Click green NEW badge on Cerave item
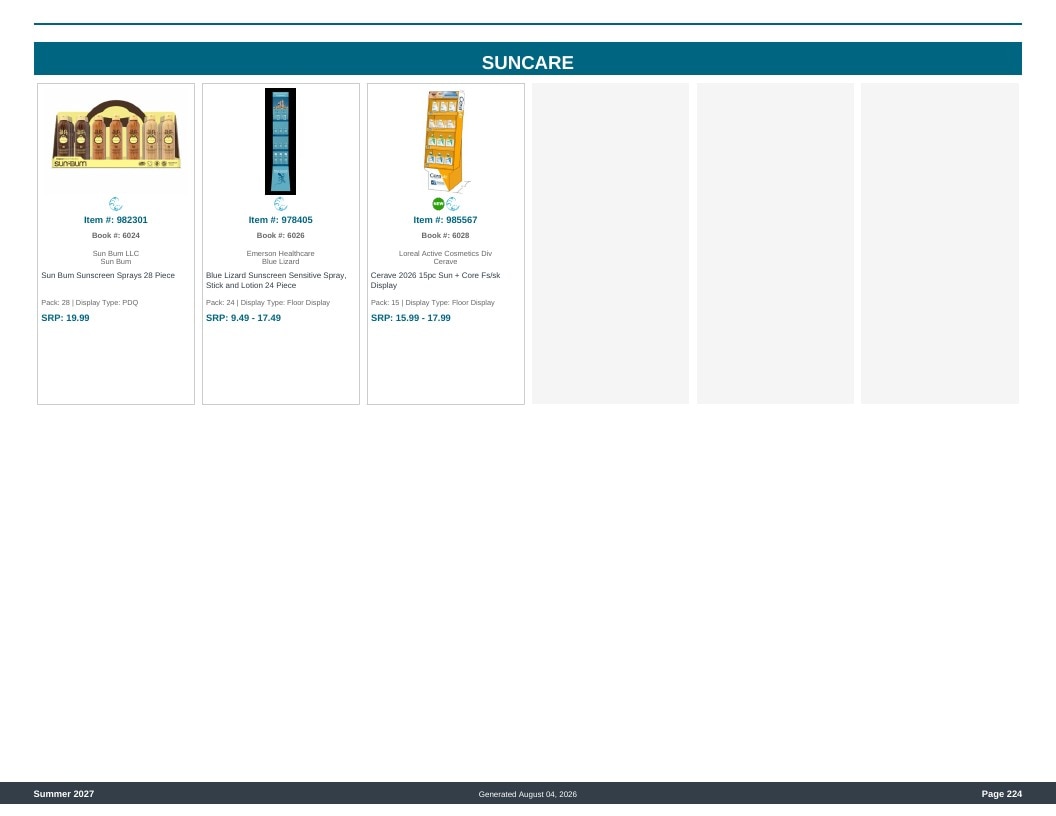 tap(438, 204)
